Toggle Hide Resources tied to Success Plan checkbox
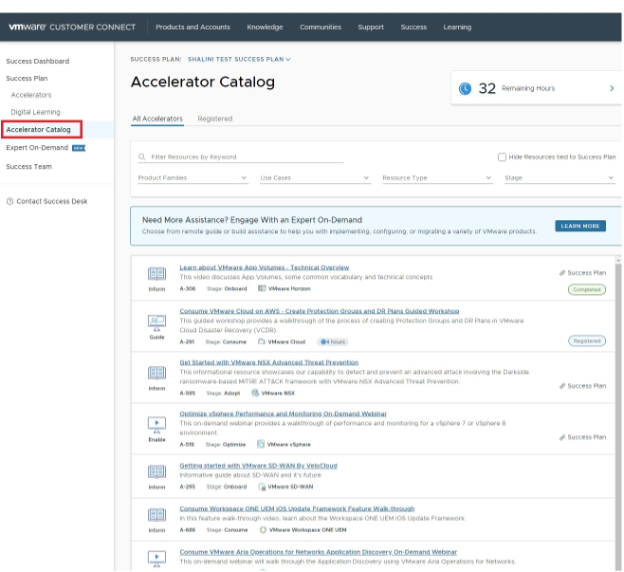624x572 pixels. [x=502, y=157]
